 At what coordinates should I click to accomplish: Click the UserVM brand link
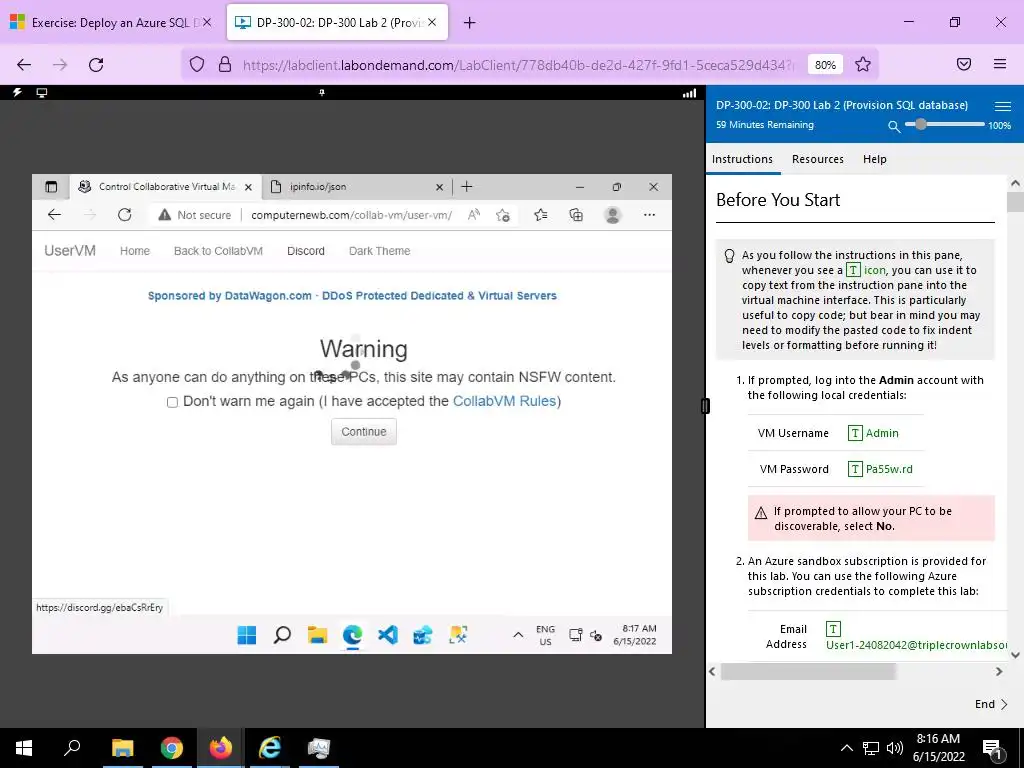click(70, 251)
